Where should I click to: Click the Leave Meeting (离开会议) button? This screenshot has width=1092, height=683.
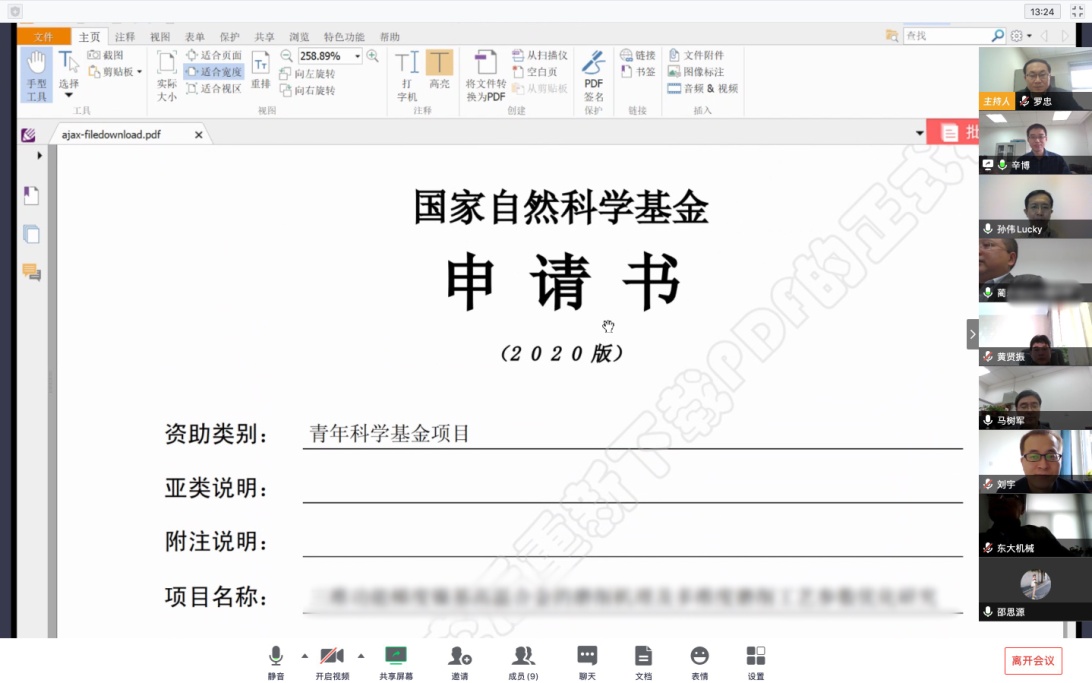(x=1032, y=661)
